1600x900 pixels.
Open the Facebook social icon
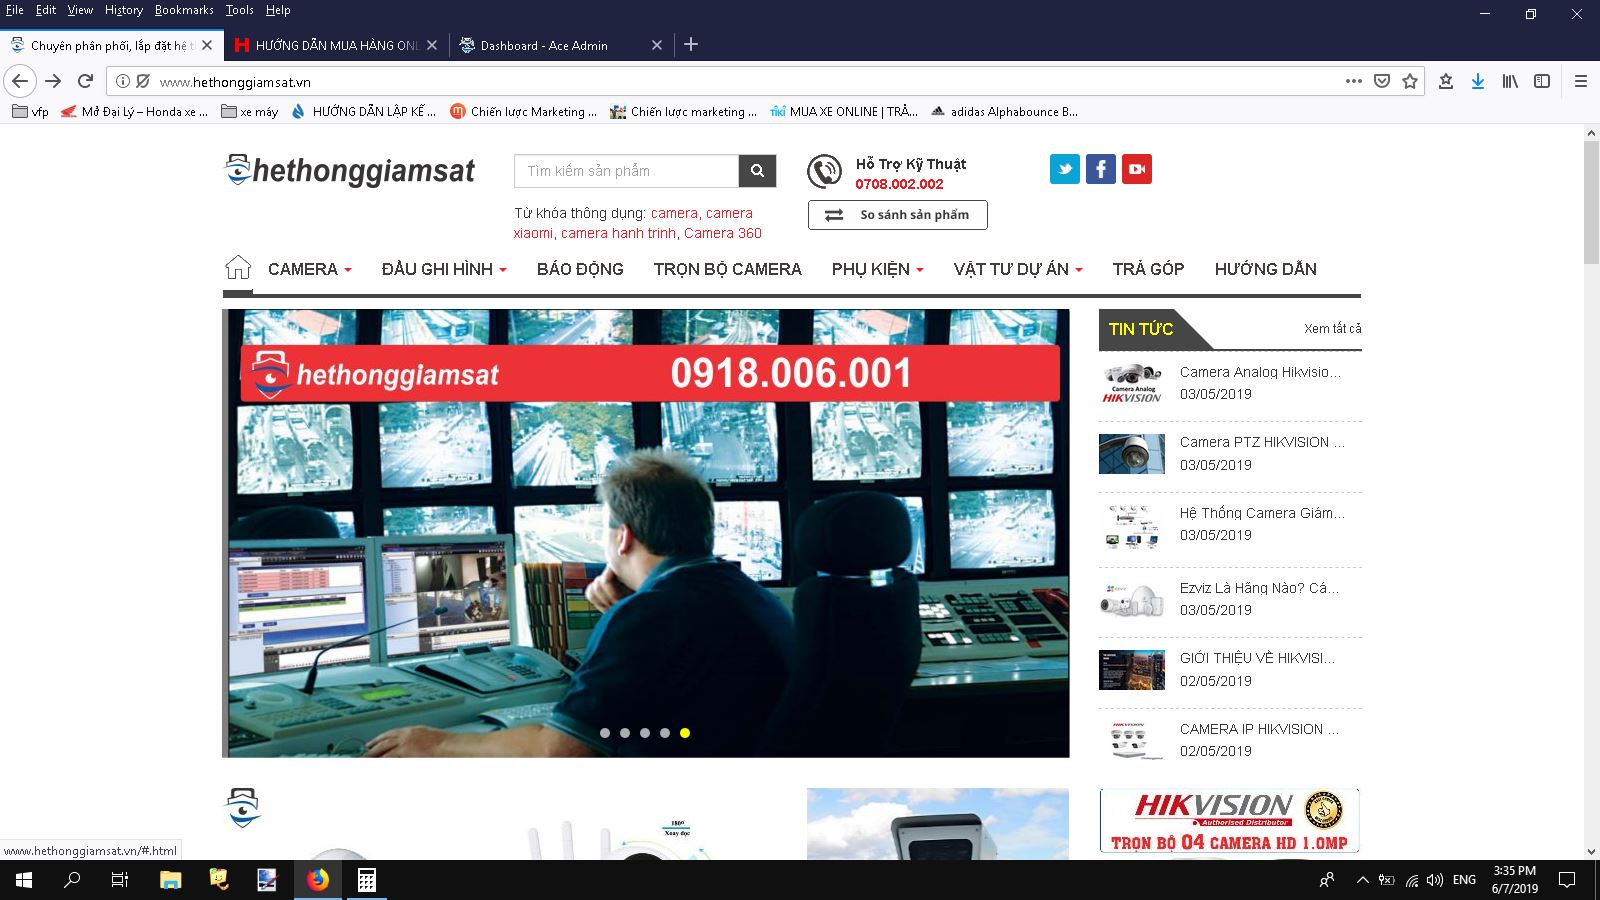point(1101,169)
